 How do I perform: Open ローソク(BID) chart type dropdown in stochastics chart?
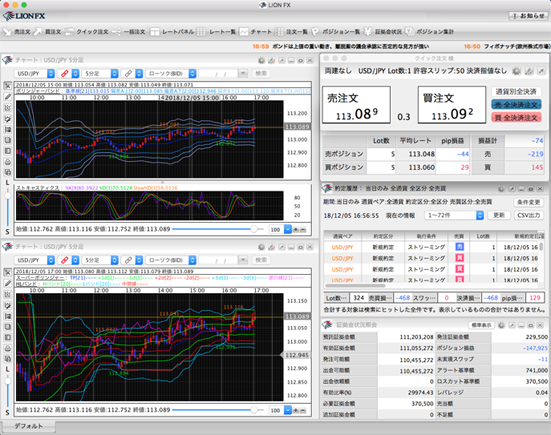tap(171, 73)
